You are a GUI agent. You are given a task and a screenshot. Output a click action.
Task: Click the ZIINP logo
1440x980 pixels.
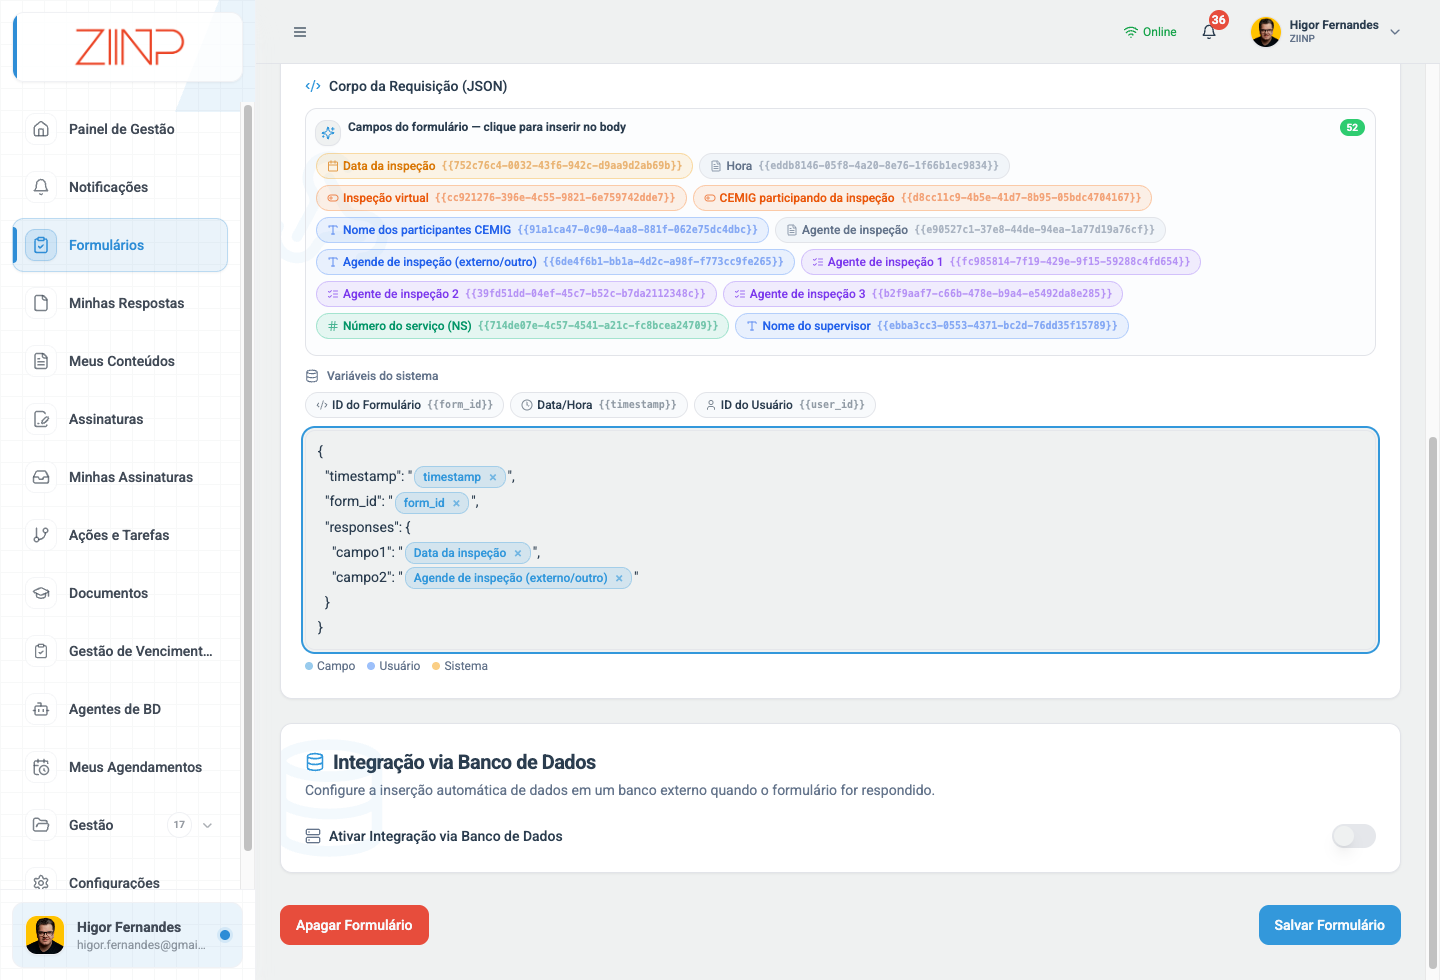[129, 47]
